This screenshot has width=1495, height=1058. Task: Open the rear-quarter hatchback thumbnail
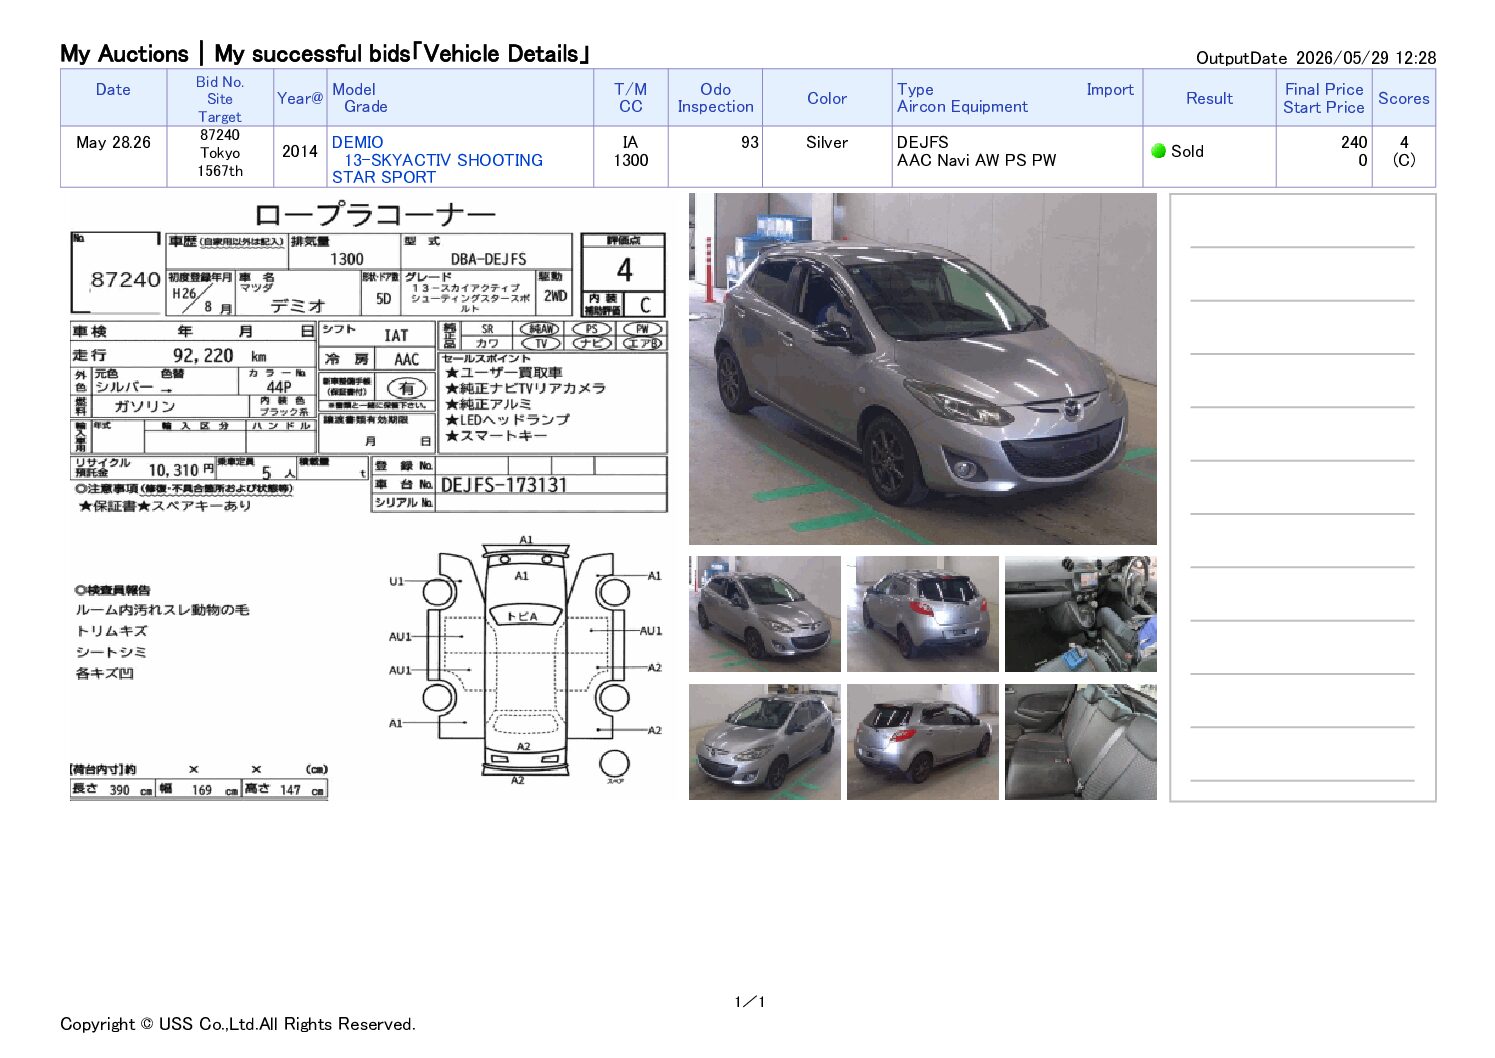pos(922,742)
